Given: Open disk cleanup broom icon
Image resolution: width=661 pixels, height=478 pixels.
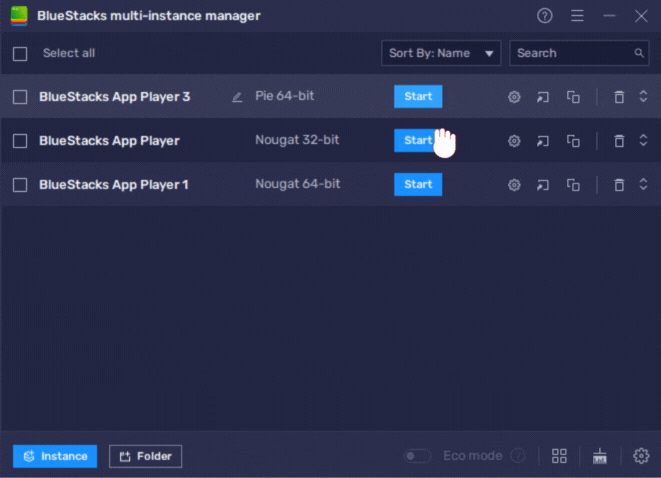Looking at the screenshot, I should (599, 456).
